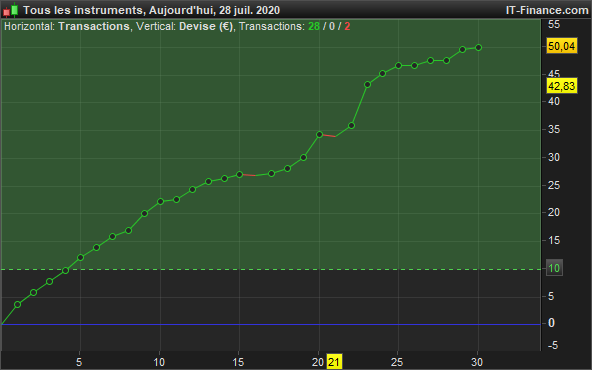Click the blue zero baseline
The image size is (592, 370).
tap(270, 324)
